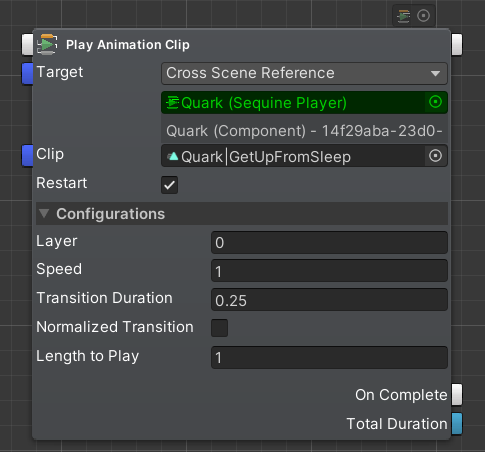The width and height of the screenshot is (485, 452).
Task: Click the Play Animation Clip node icon
Action: point(47,44)
